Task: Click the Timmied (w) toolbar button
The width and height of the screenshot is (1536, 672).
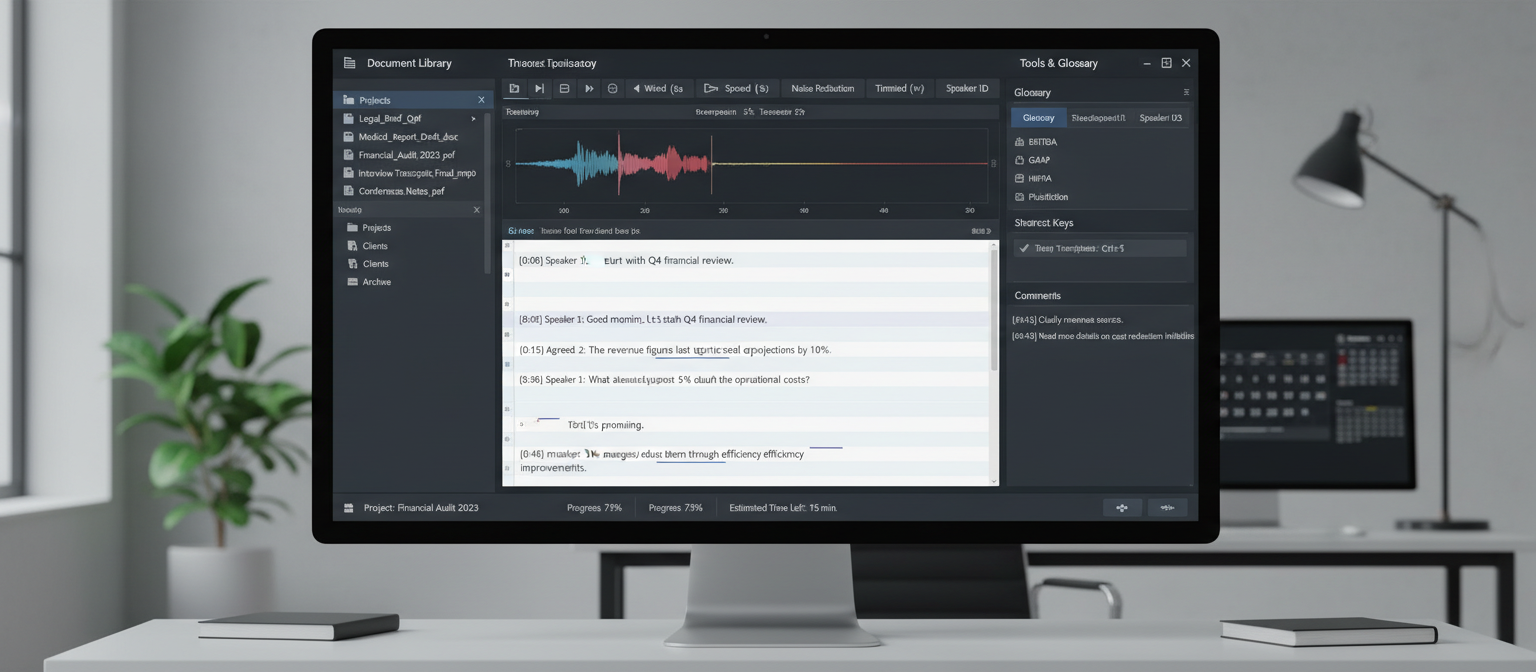Action: (x=899, y=88)
